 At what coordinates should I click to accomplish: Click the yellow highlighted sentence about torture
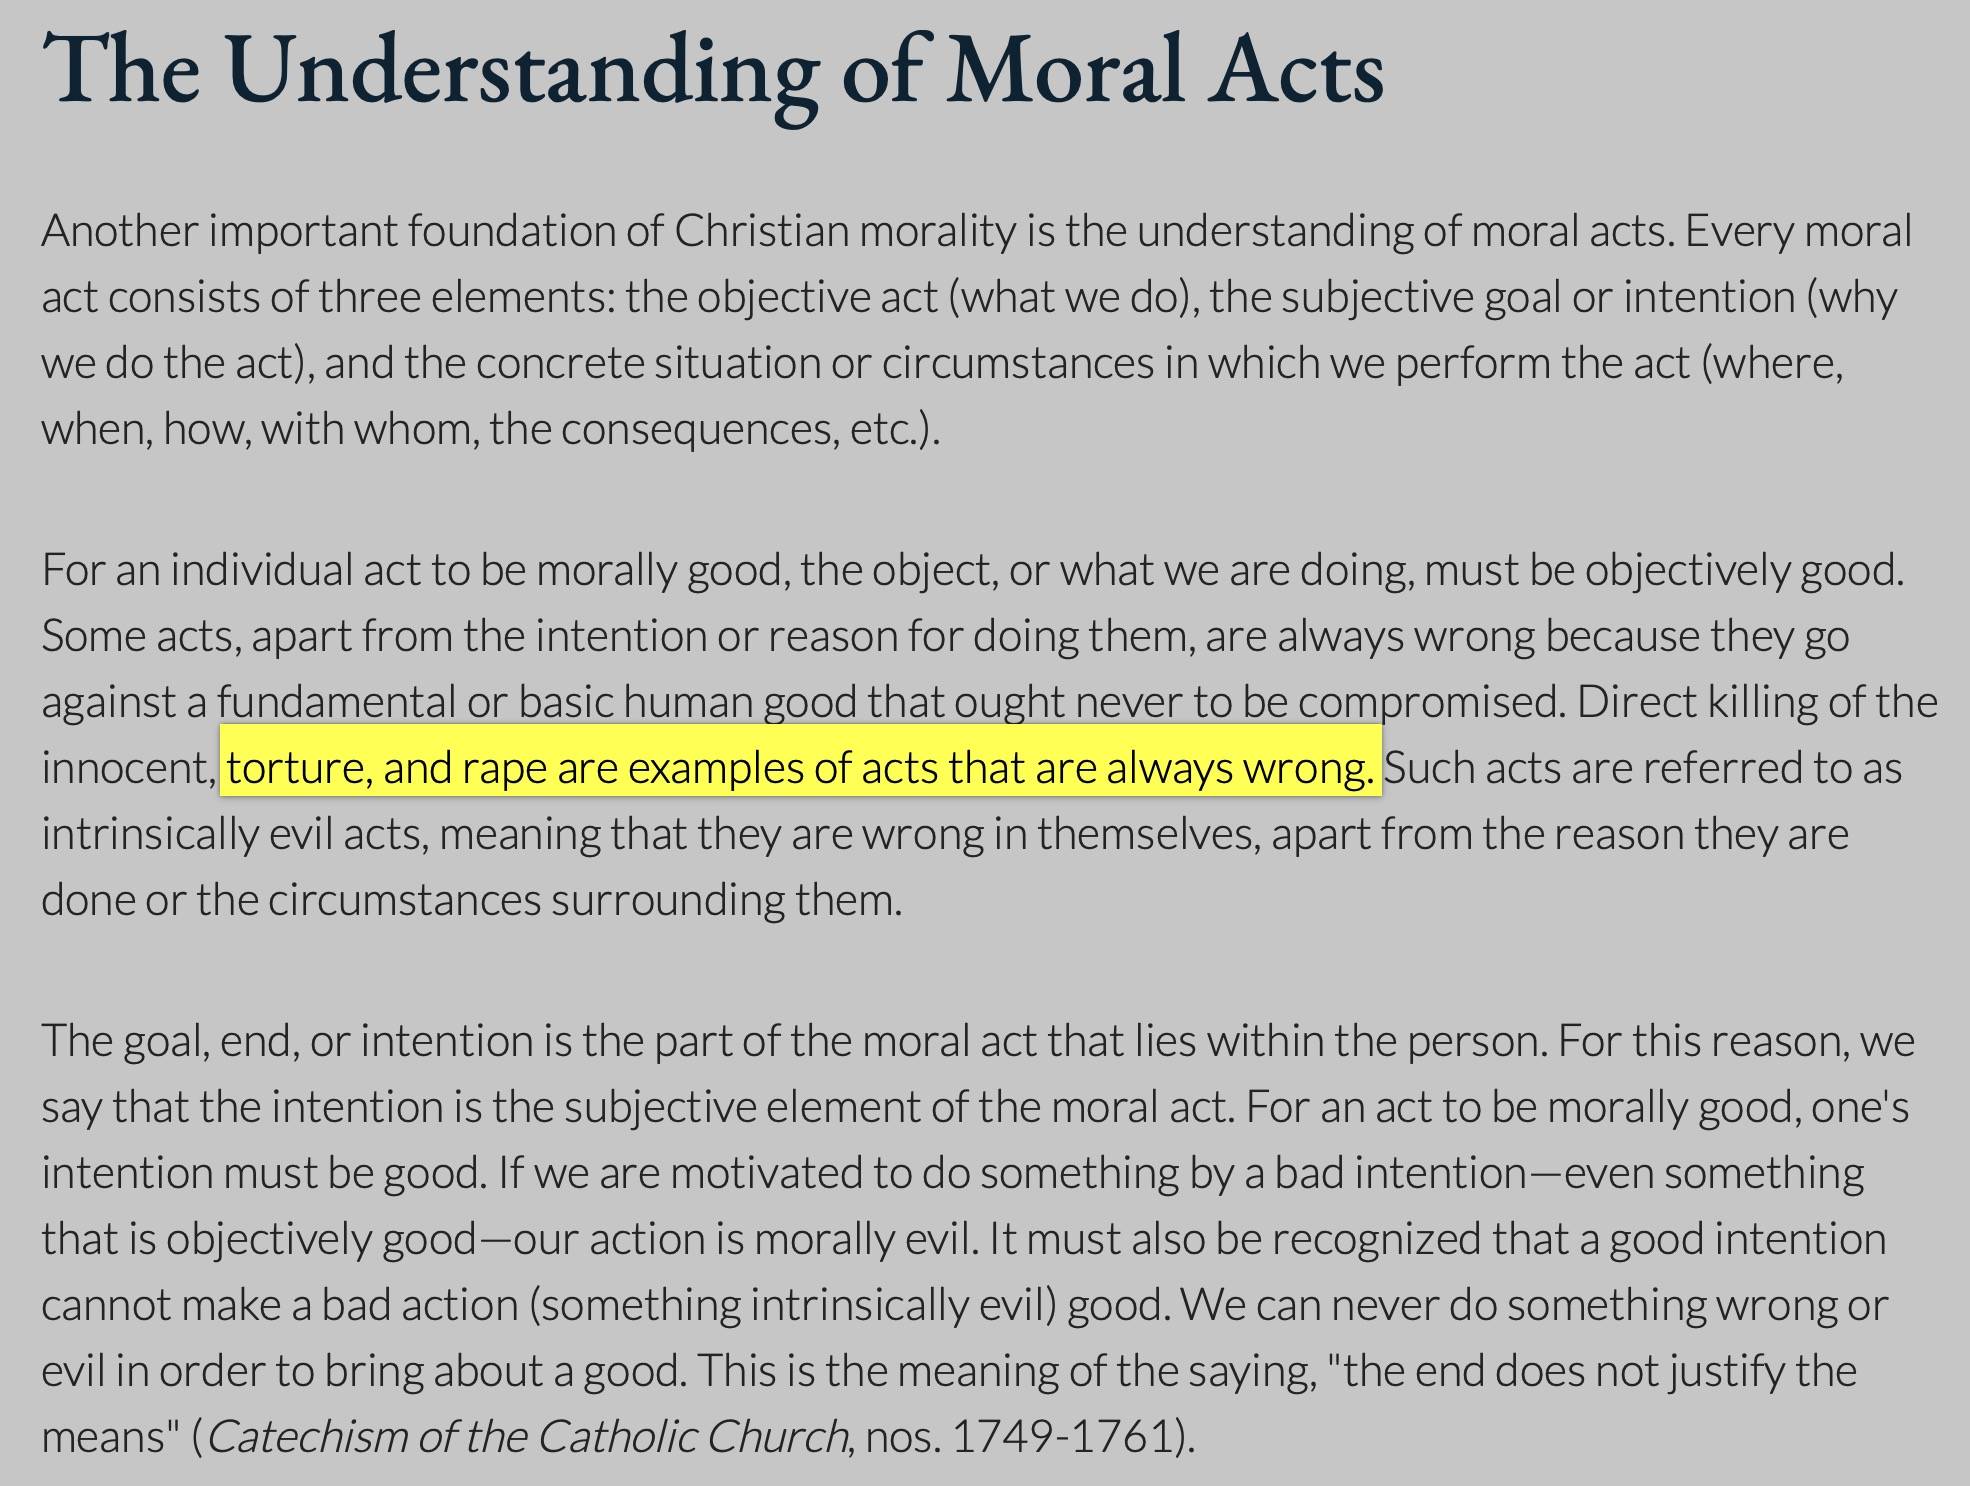[x=800, y=768]
